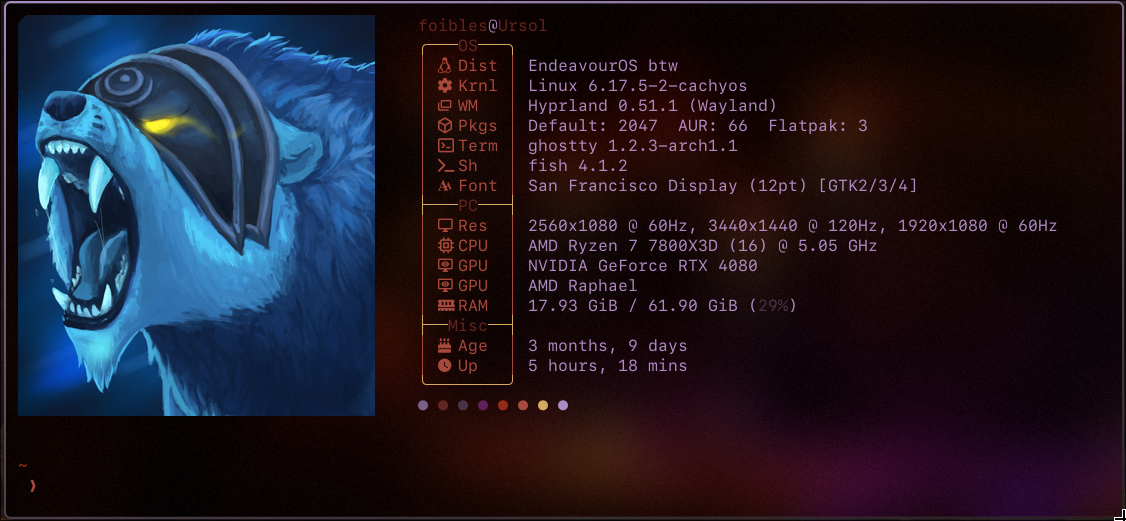Click the Misc section header label
Image resolution: width=1126 pixels, height=521 pixels.
point(467,326)
